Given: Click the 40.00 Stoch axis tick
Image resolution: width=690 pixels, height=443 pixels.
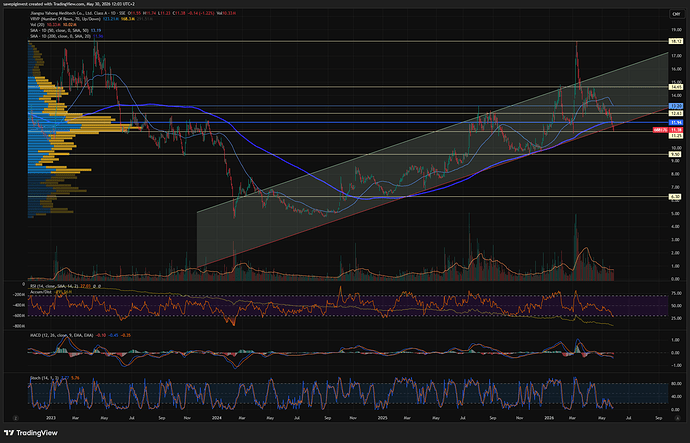Looking at the screenshot, I should tap(676, 397).
